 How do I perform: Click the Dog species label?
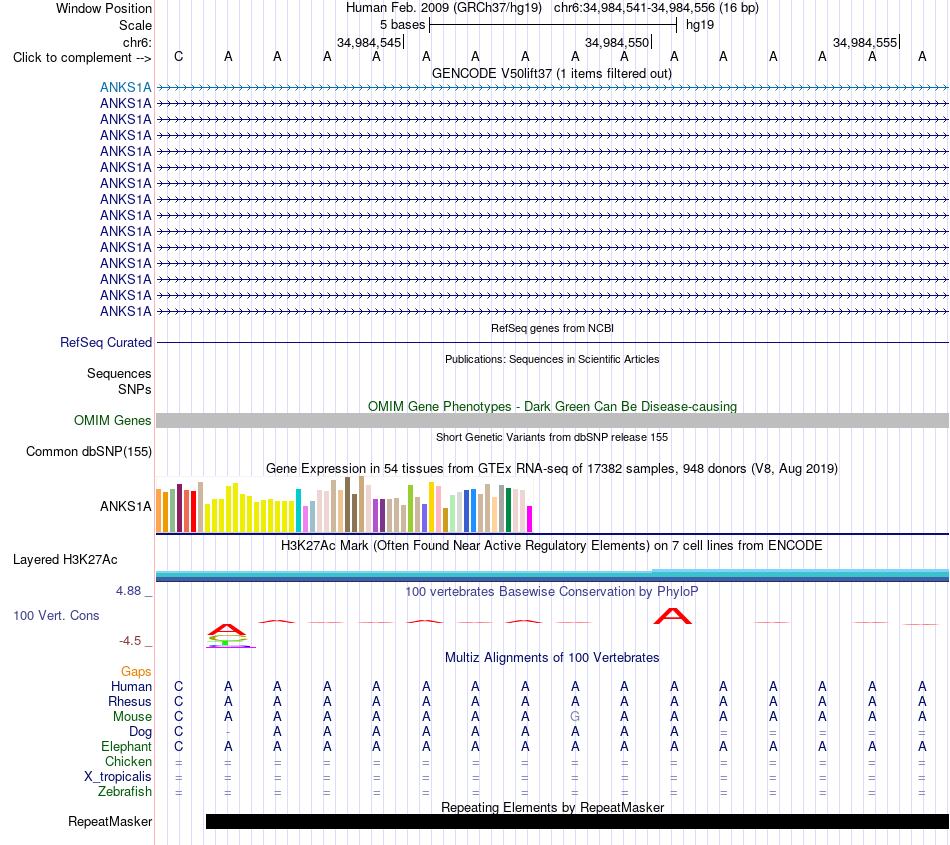click(x=140, y=732)
